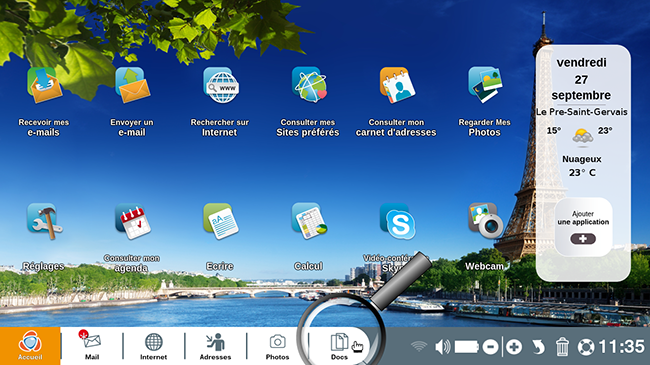Switch to the Internet tab
Image resolution: width=650 pixels, height=365 pixels.
pos(153,346)
